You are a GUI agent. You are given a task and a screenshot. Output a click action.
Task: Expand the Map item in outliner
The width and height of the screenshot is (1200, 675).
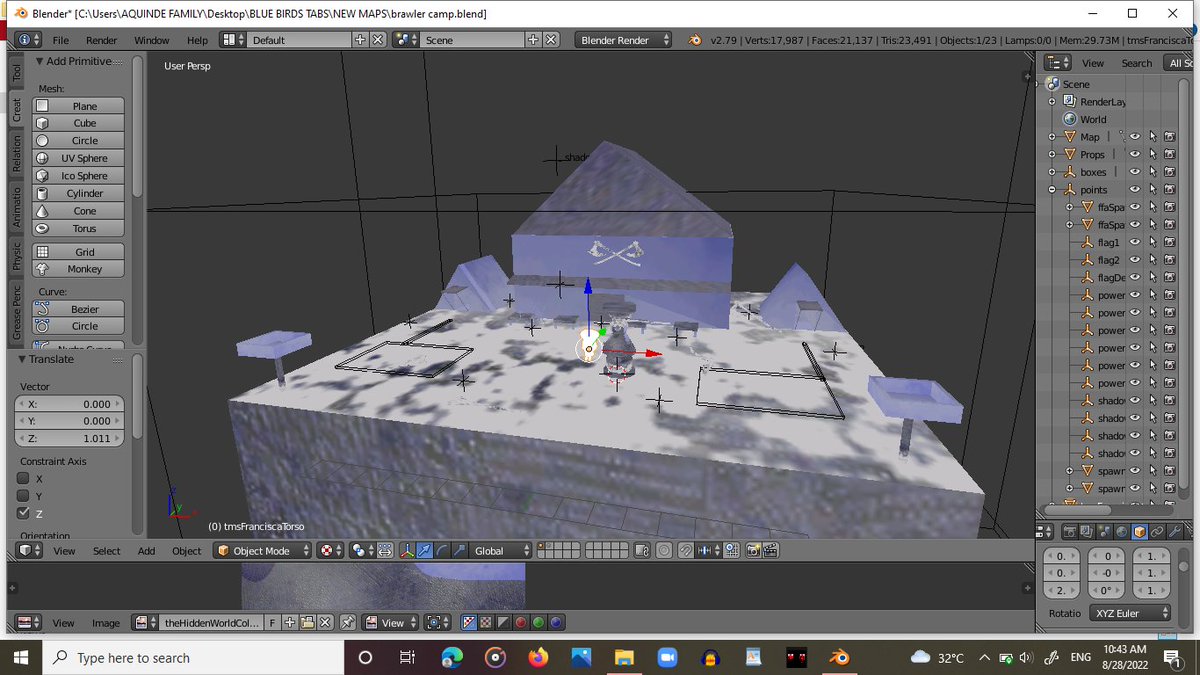pyautogui.click(x=1053, y=137)
